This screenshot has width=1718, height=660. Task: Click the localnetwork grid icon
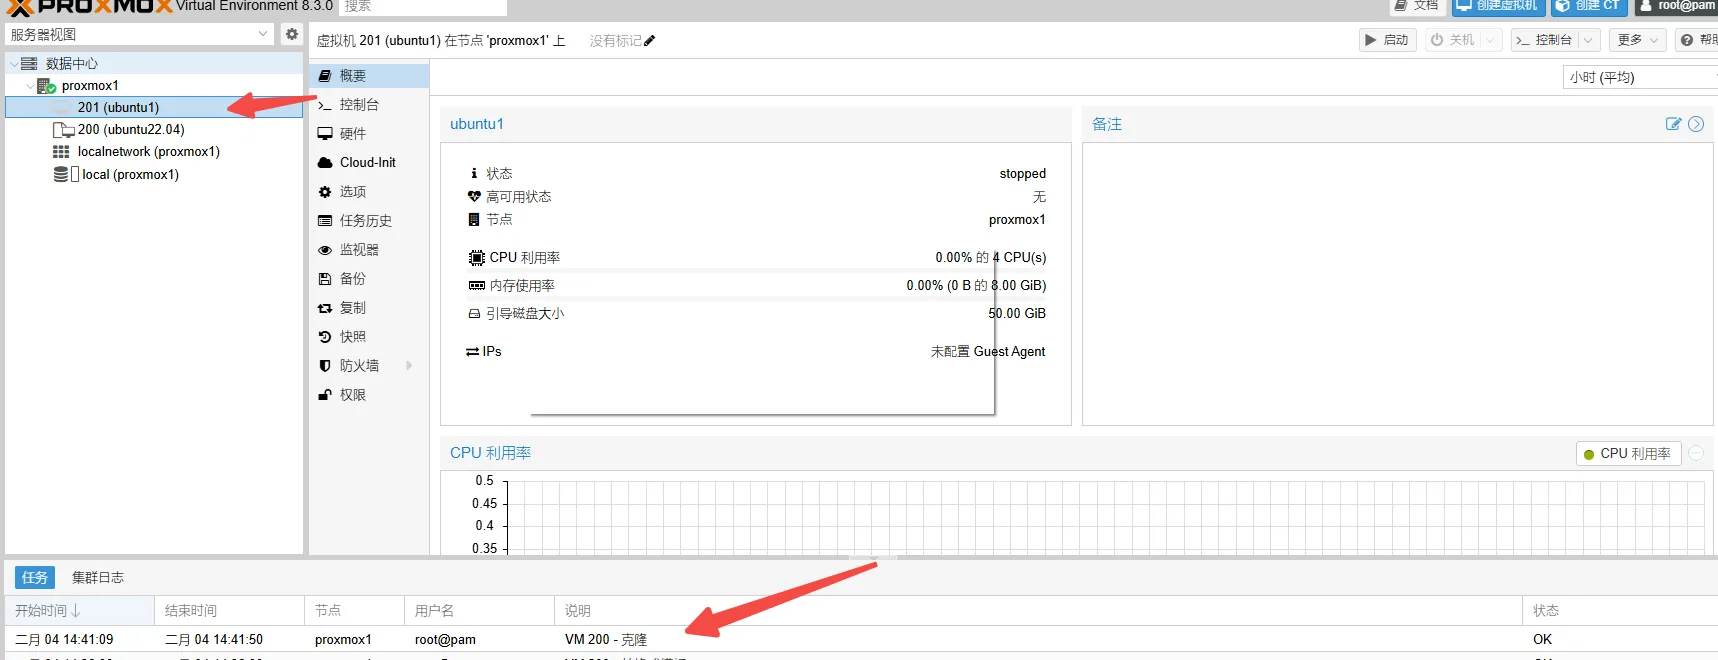[x=61, y=152]
